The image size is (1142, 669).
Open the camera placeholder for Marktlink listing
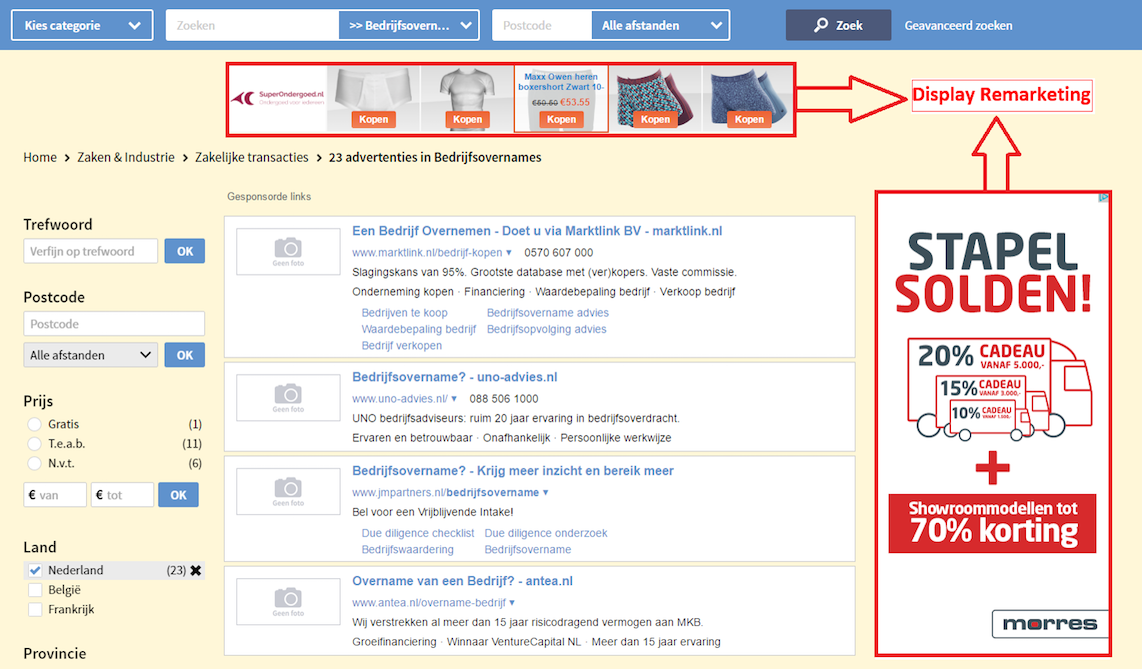pos(288,251)
